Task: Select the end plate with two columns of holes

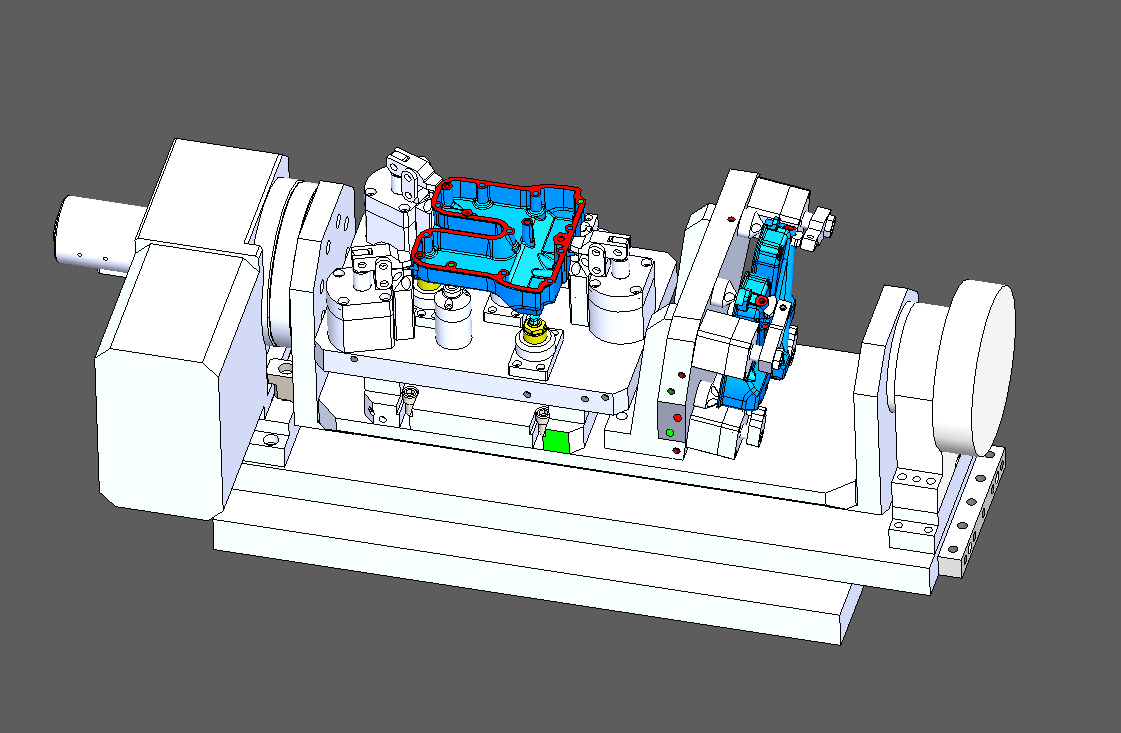Action: pyautogui.click(x=972, y=511)
